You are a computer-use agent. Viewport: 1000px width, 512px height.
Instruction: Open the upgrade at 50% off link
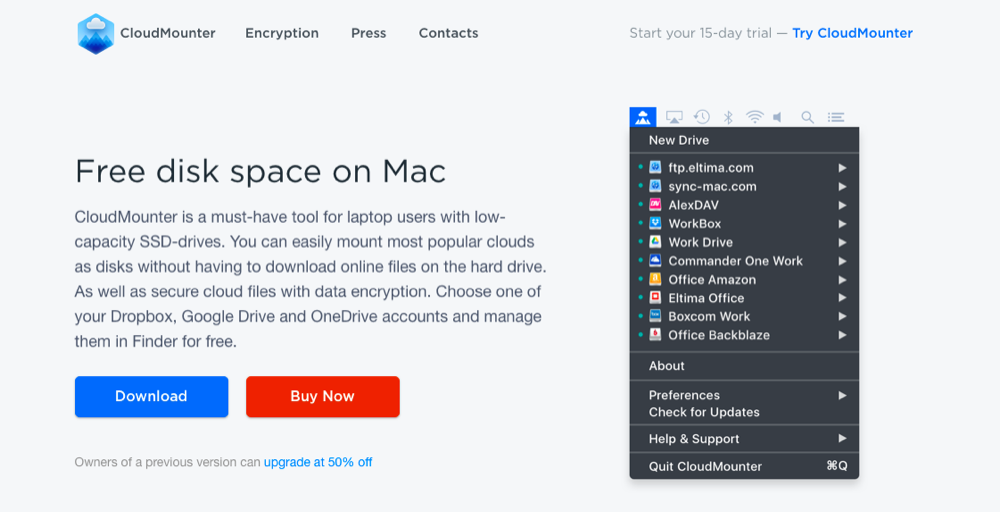click(x=318, y=462)
